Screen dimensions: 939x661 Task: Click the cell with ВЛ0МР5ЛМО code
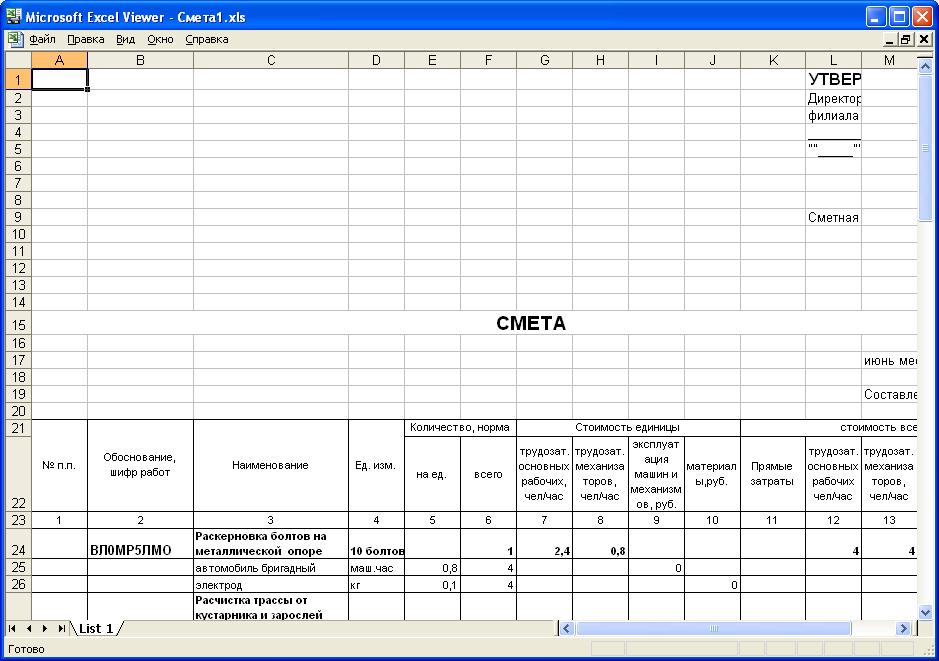click(140, 544)
